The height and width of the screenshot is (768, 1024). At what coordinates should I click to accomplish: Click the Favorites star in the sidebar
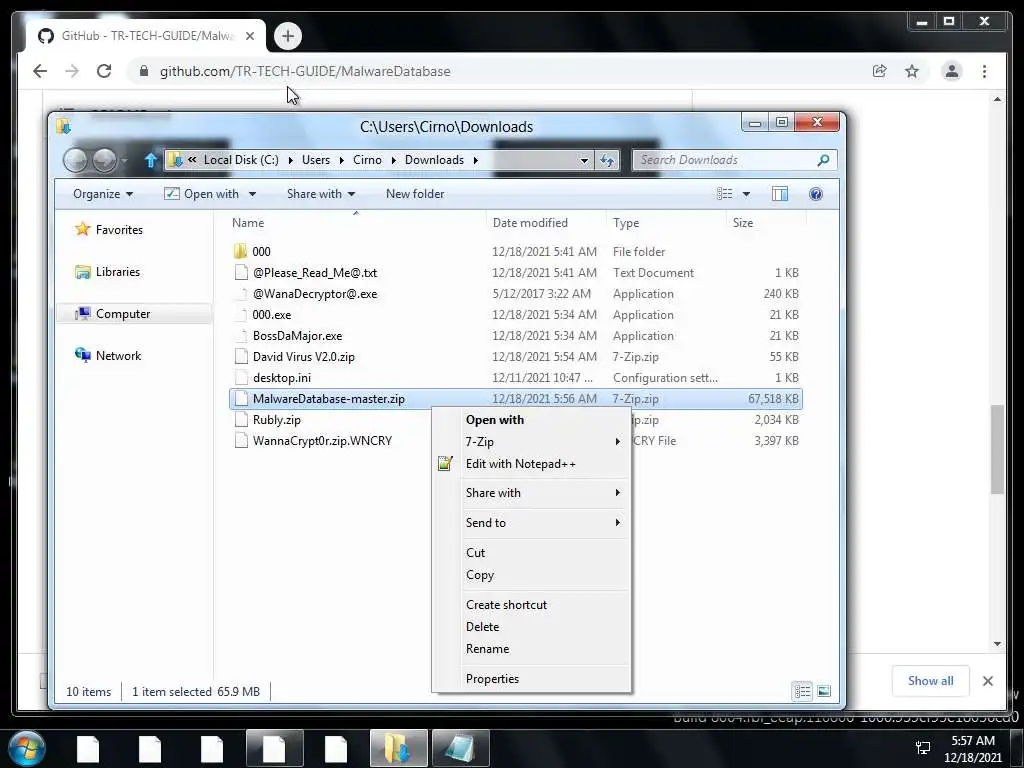click(x=82, y=229)
